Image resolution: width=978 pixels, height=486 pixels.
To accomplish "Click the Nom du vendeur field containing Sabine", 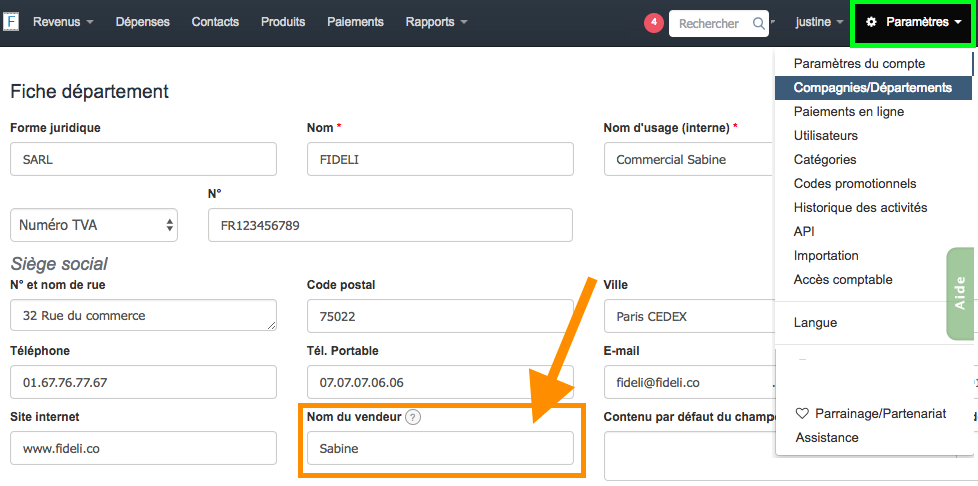I will click(x=440, y=448).
